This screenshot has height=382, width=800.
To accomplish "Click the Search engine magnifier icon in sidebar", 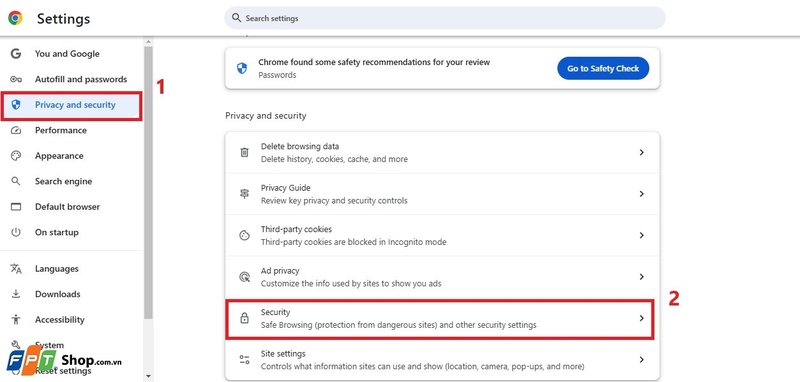I will [x=16, y=181].
